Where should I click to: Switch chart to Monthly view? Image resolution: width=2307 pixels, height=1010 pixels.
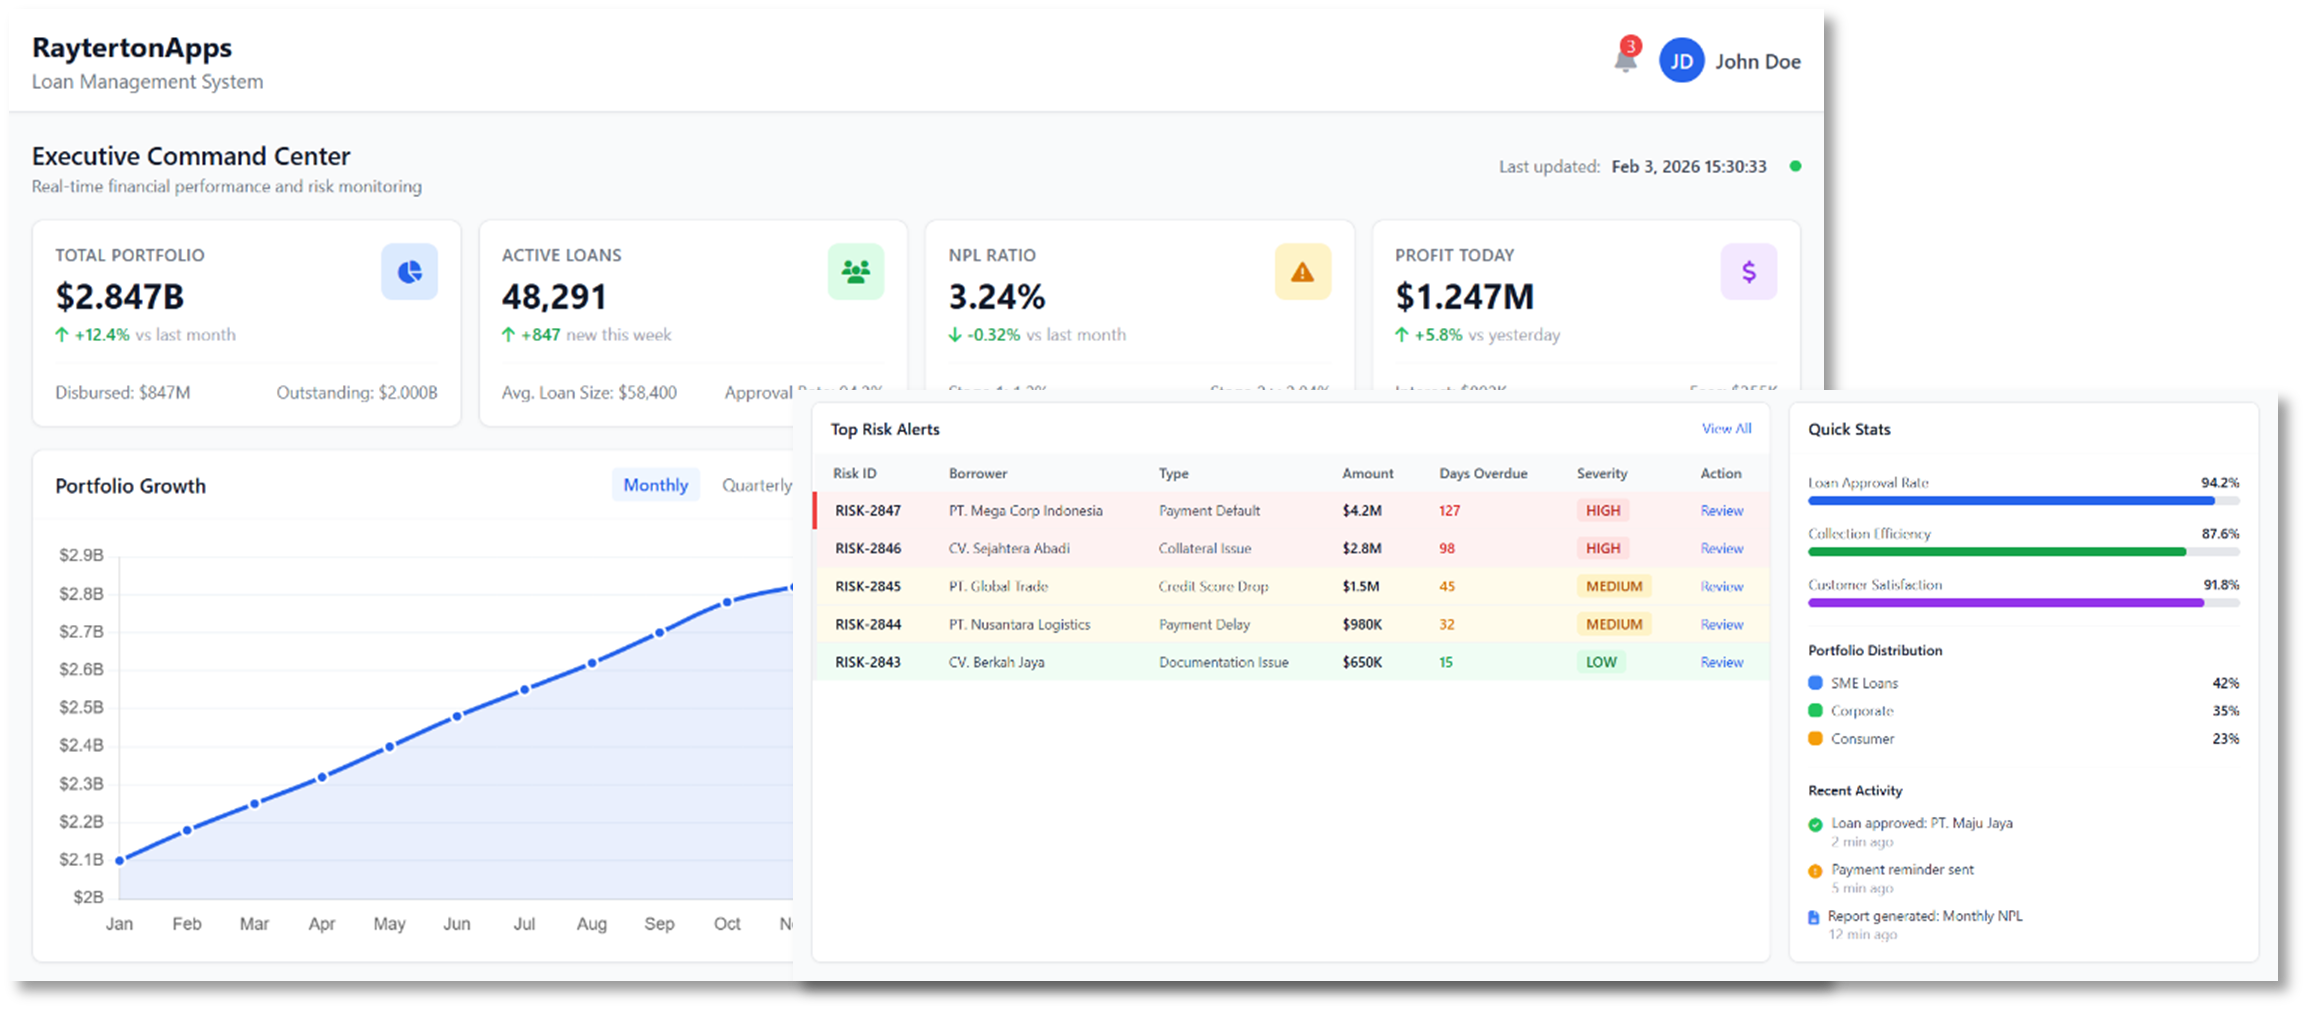click(655, 485)
